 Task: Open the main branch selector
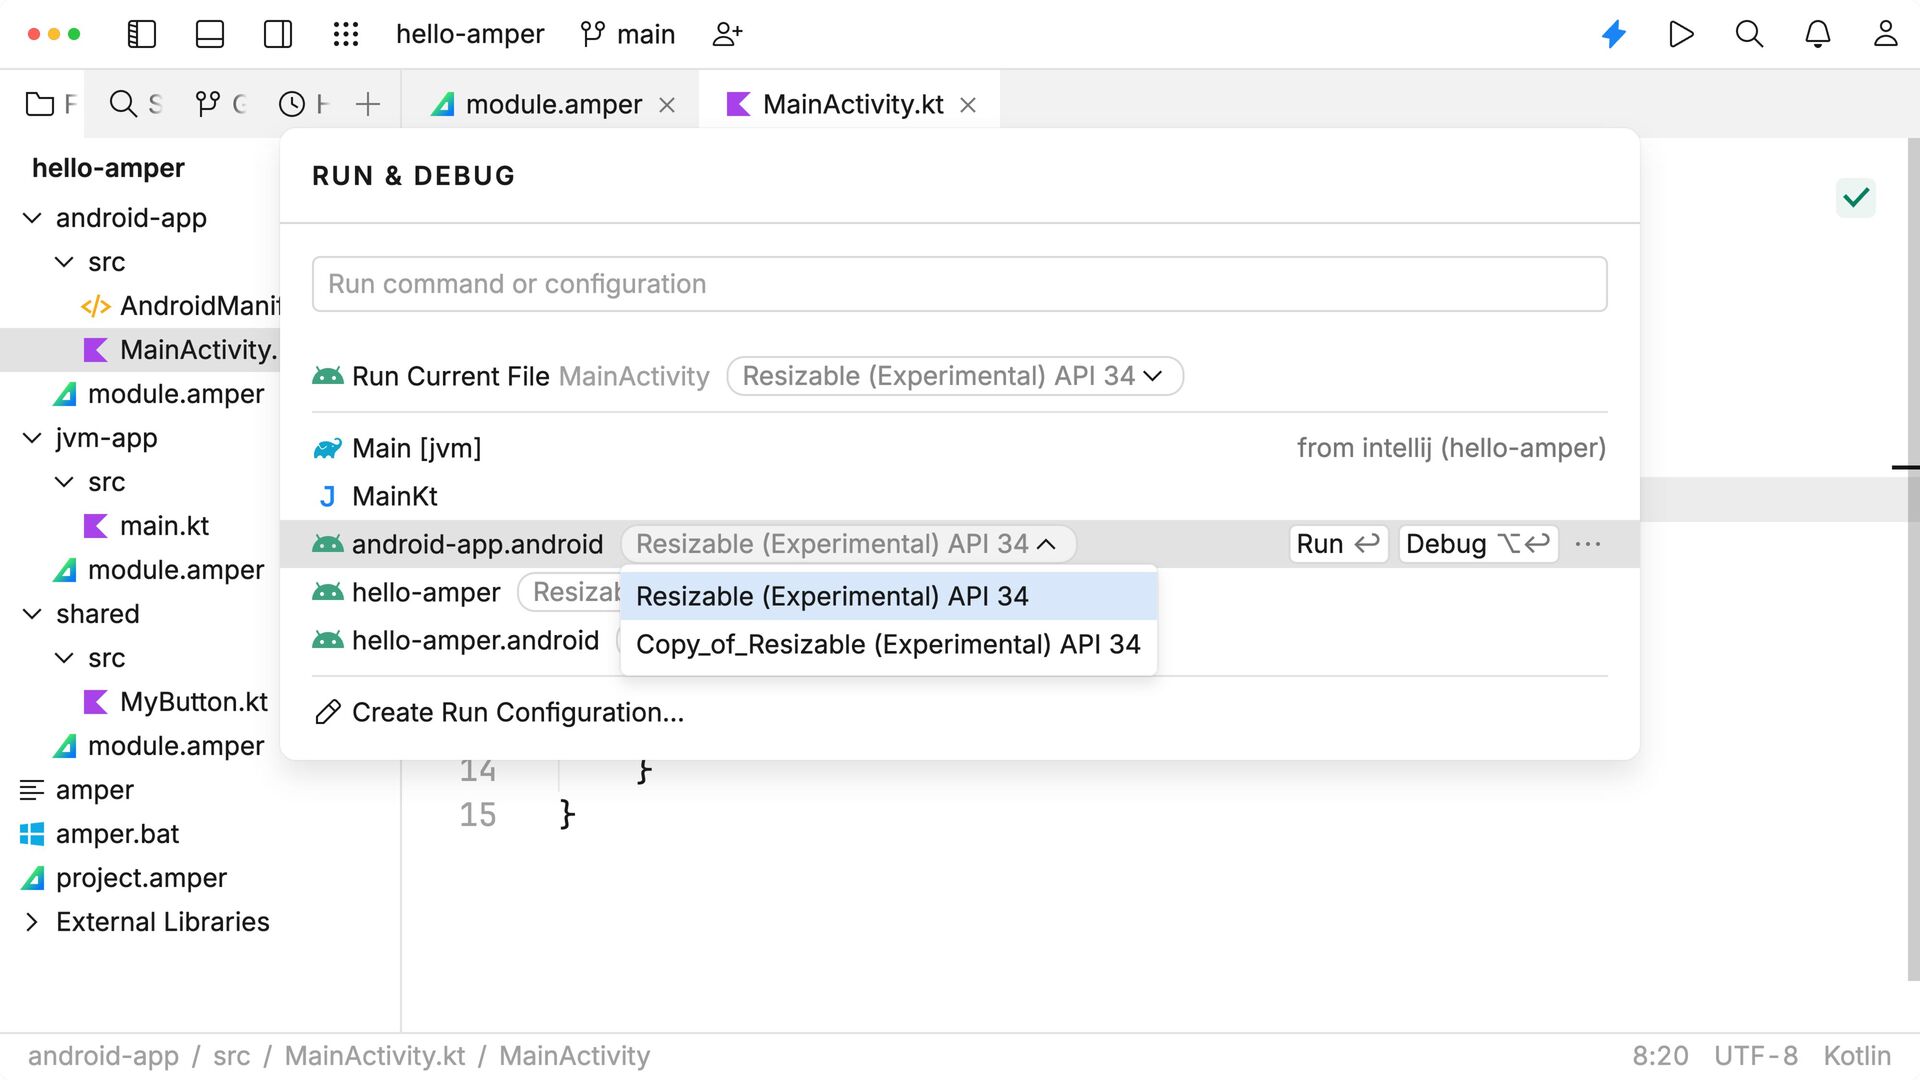[x=628, y=34]
